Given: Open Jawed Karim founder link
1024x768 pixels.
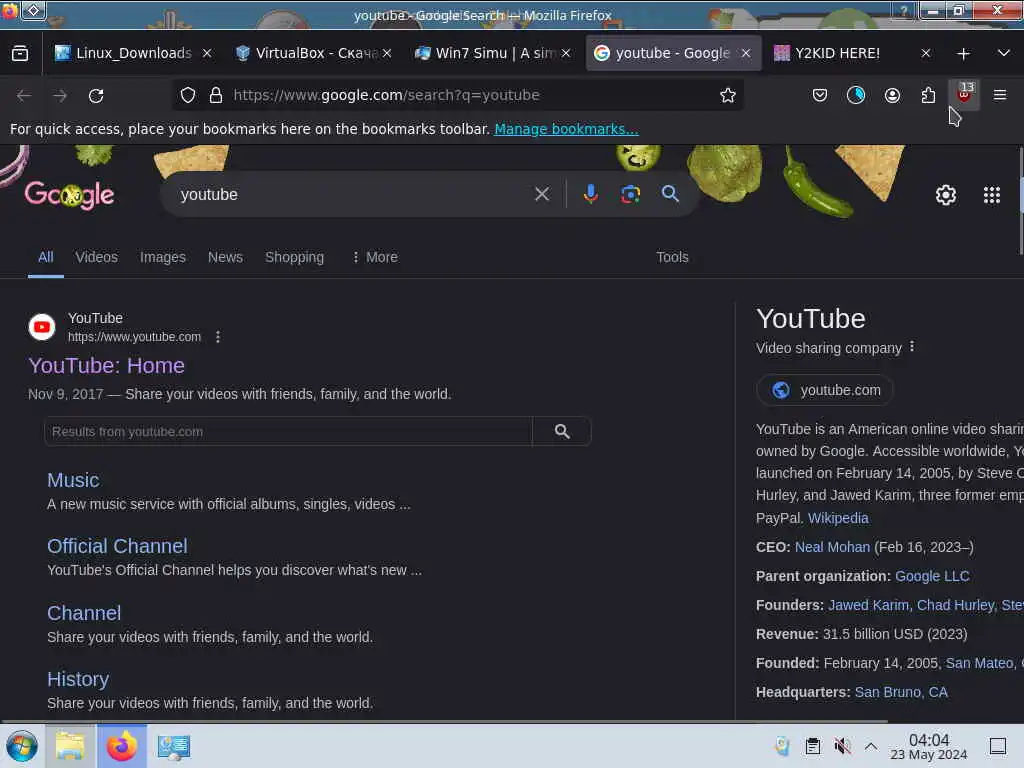Looking at the screenshot, I should (868, 605).
